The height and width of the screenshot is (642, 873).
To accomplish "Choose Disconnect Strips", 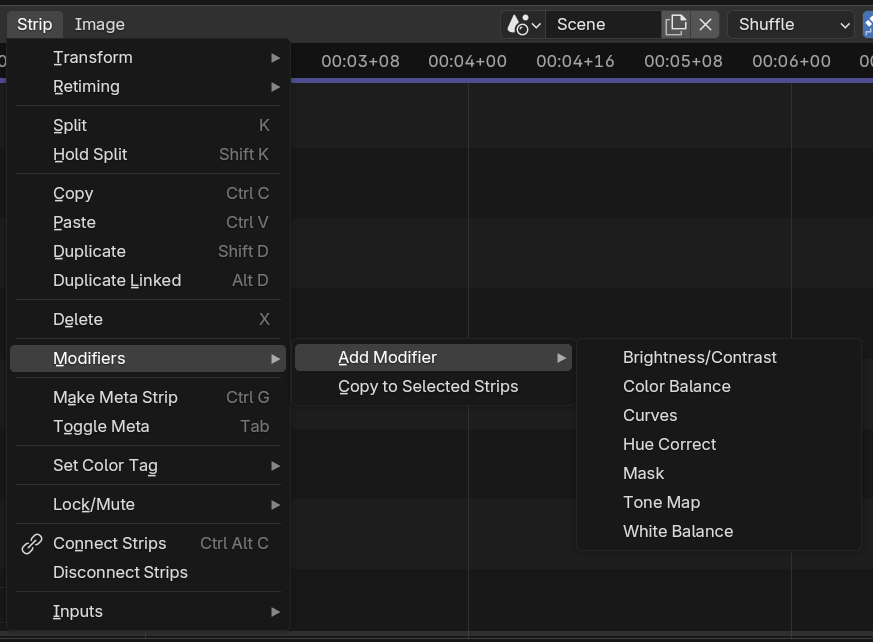I will [148, 572].
